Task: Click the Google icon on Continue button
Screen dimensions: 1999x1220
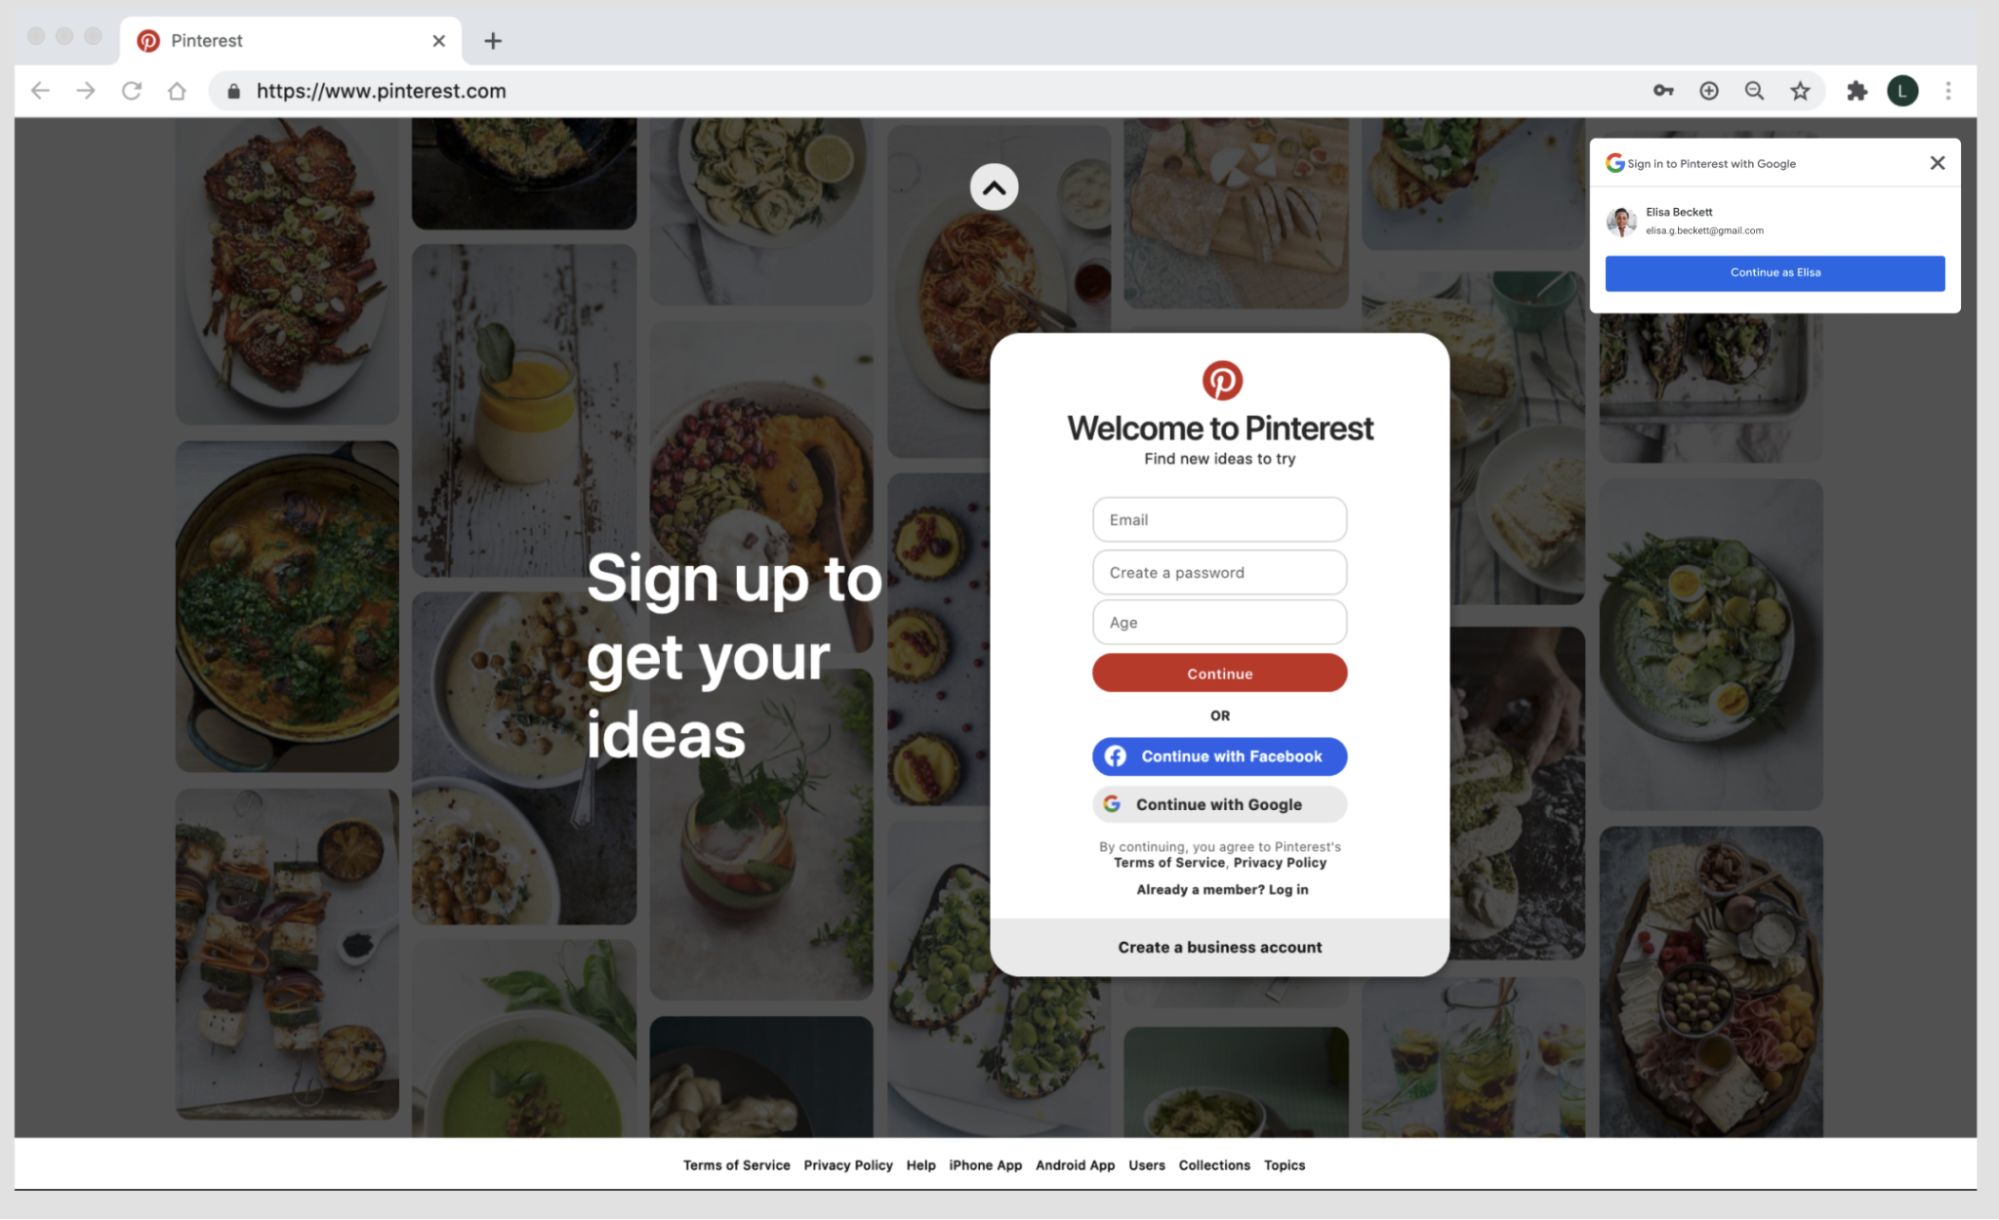Action: point(1114,804)
